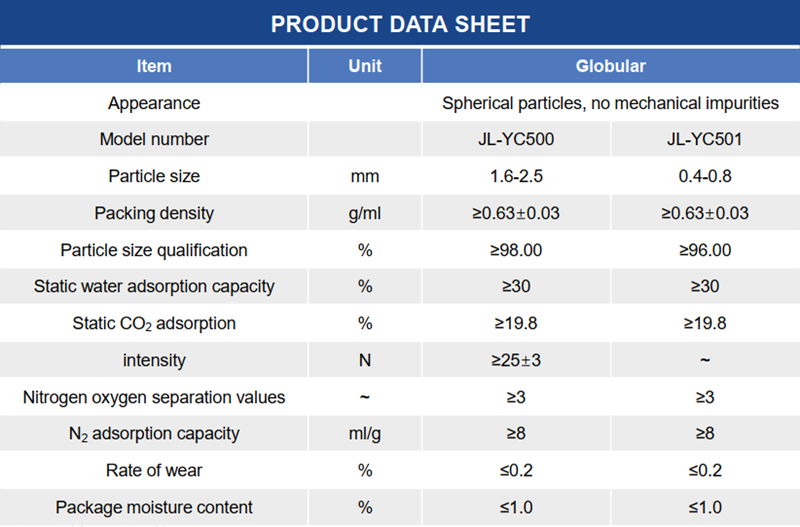Select the ≥98.00 qualification value
The height and width of the screenshot is (527, 800).
click(516, 250)
